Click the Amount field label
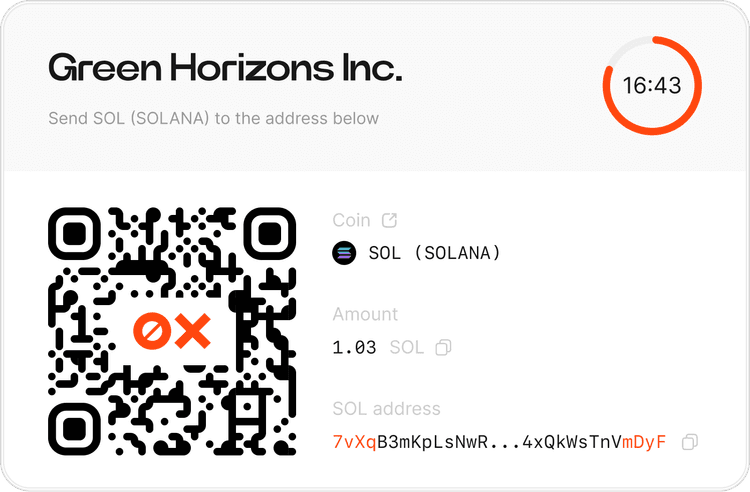 click(365, 314)
